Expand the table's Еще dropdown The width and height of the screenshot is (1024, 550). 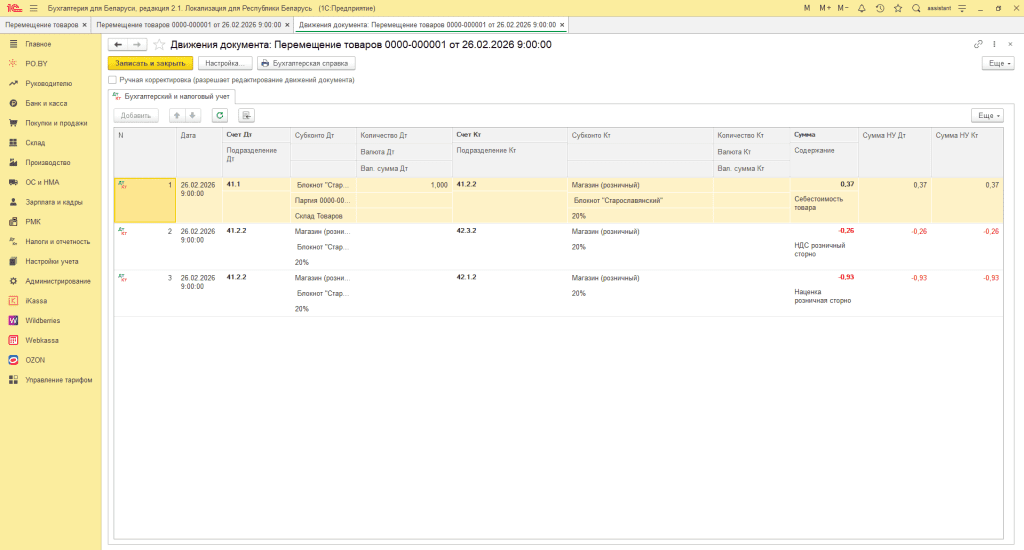click(x=987, y=115)
